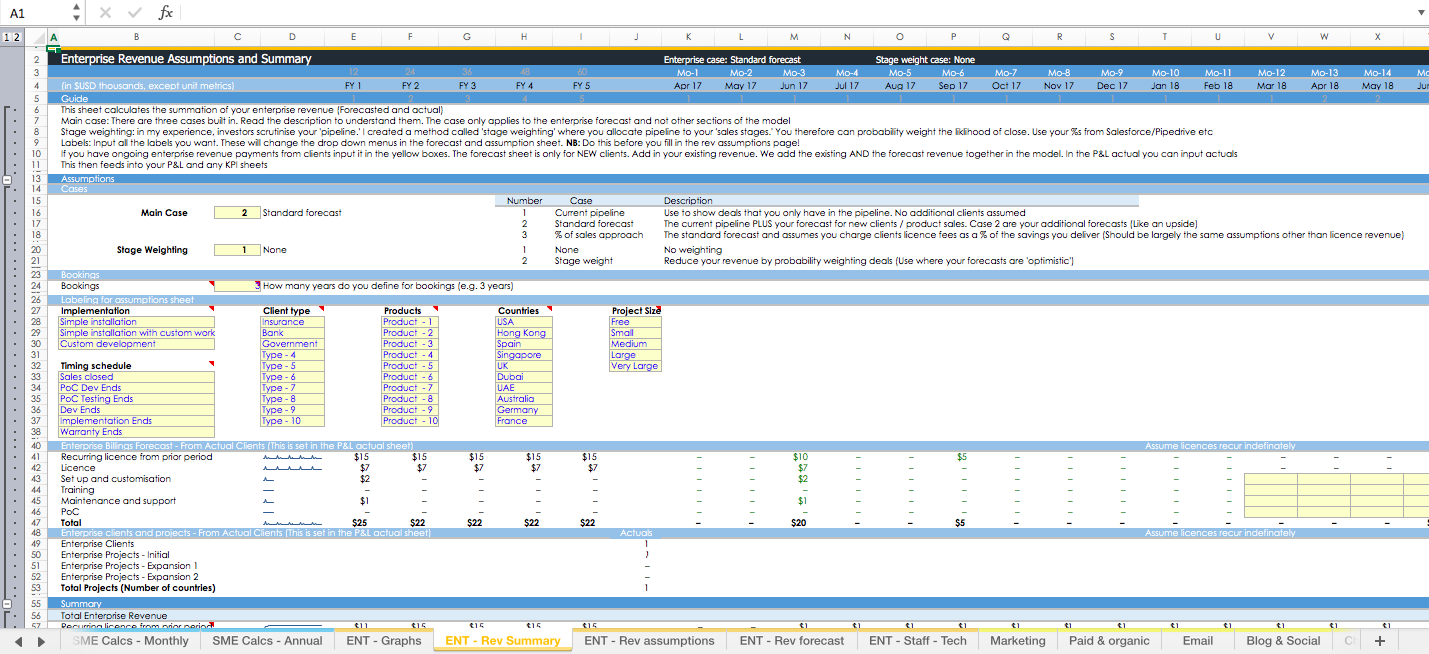
Task: Open the ENT - Rev forecast tab
Action: pos(792,641)
